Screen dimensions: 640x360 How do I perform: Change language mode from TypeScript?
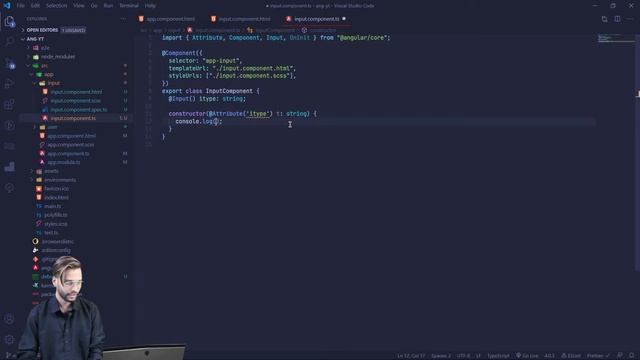498,356
